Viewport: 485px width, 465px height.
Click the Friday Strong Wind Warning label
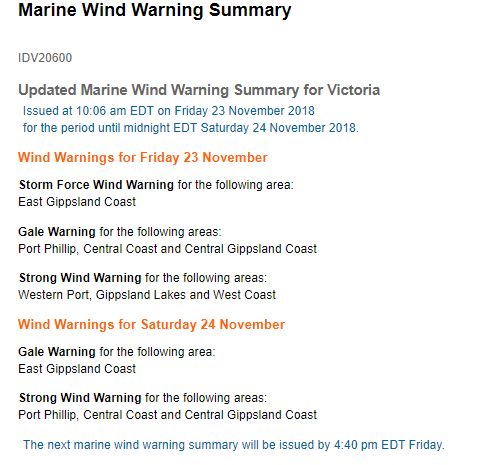pos(80,278)
